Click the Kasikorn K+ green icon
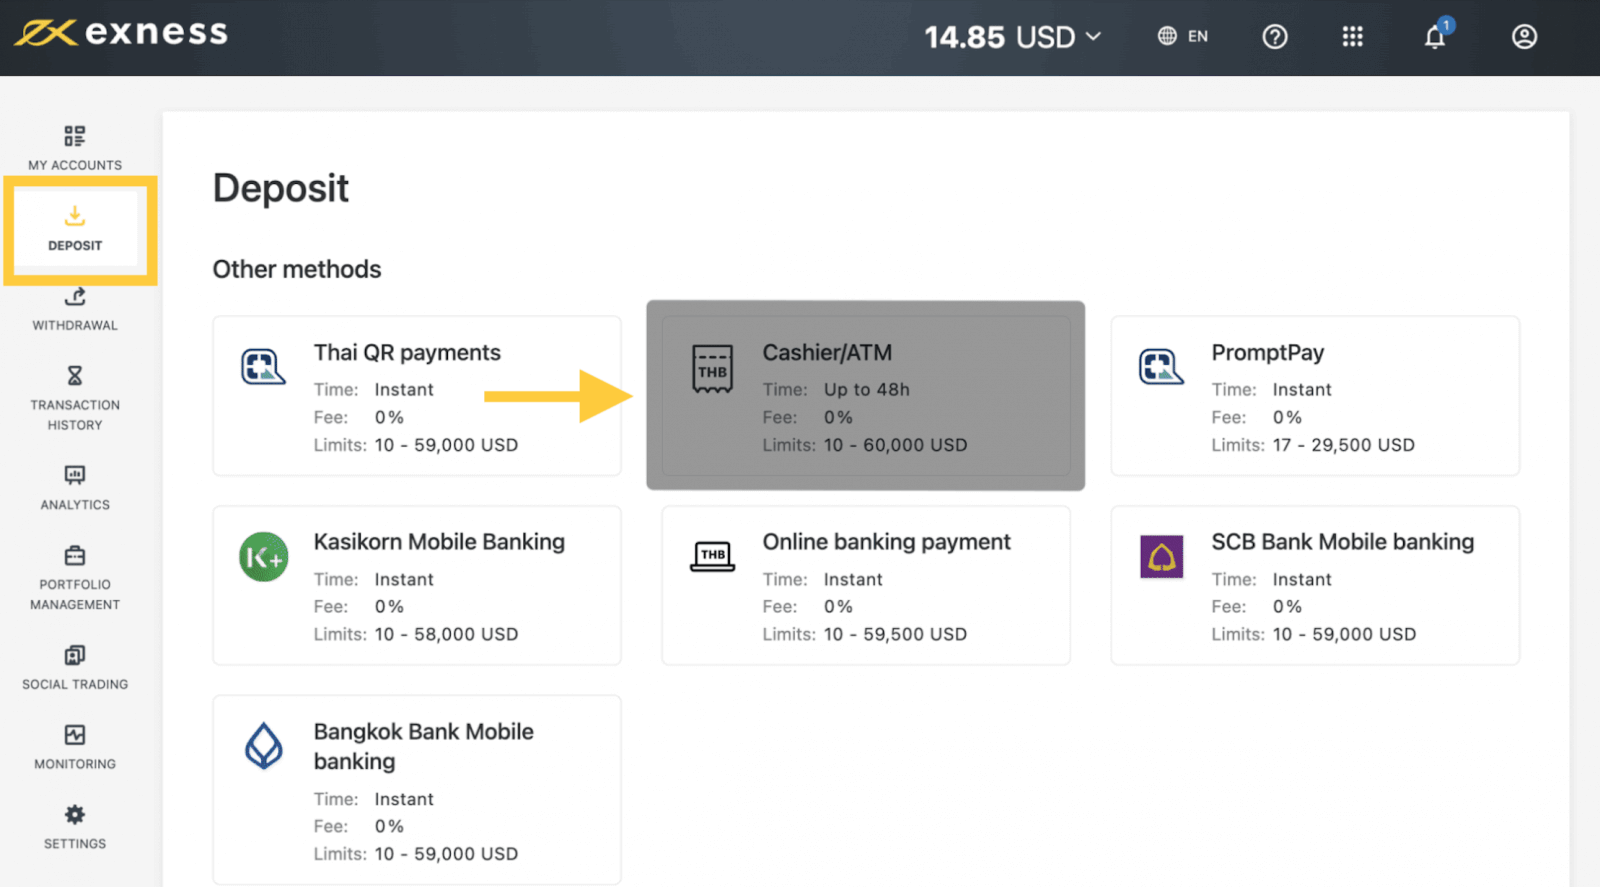Screen dimensions: 1600x887 [x=263, y=557]
